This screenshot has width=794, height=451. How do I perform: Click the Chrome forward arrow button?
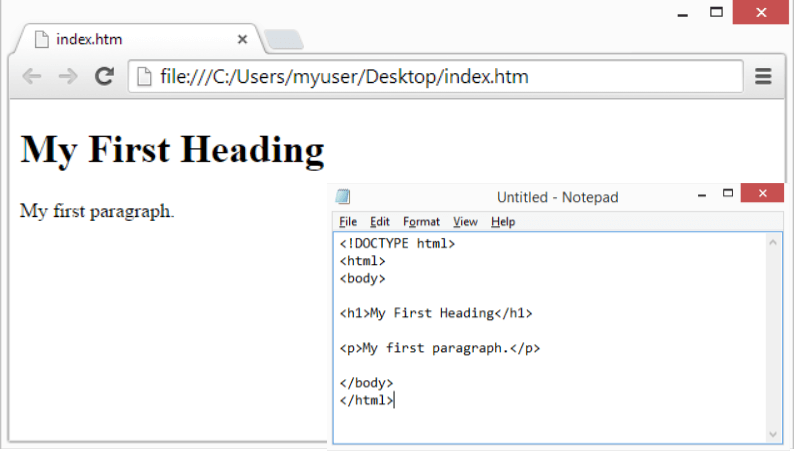(67, 77)
